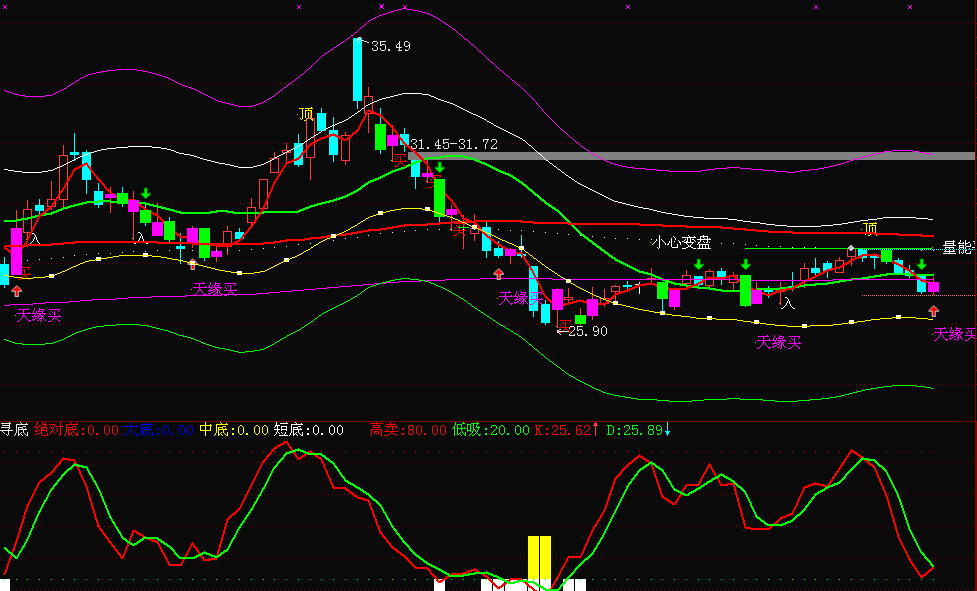Screen dimensions: 977x591
Task: Click the 天缘买 label left of 25.90 low
Action: 519,299
